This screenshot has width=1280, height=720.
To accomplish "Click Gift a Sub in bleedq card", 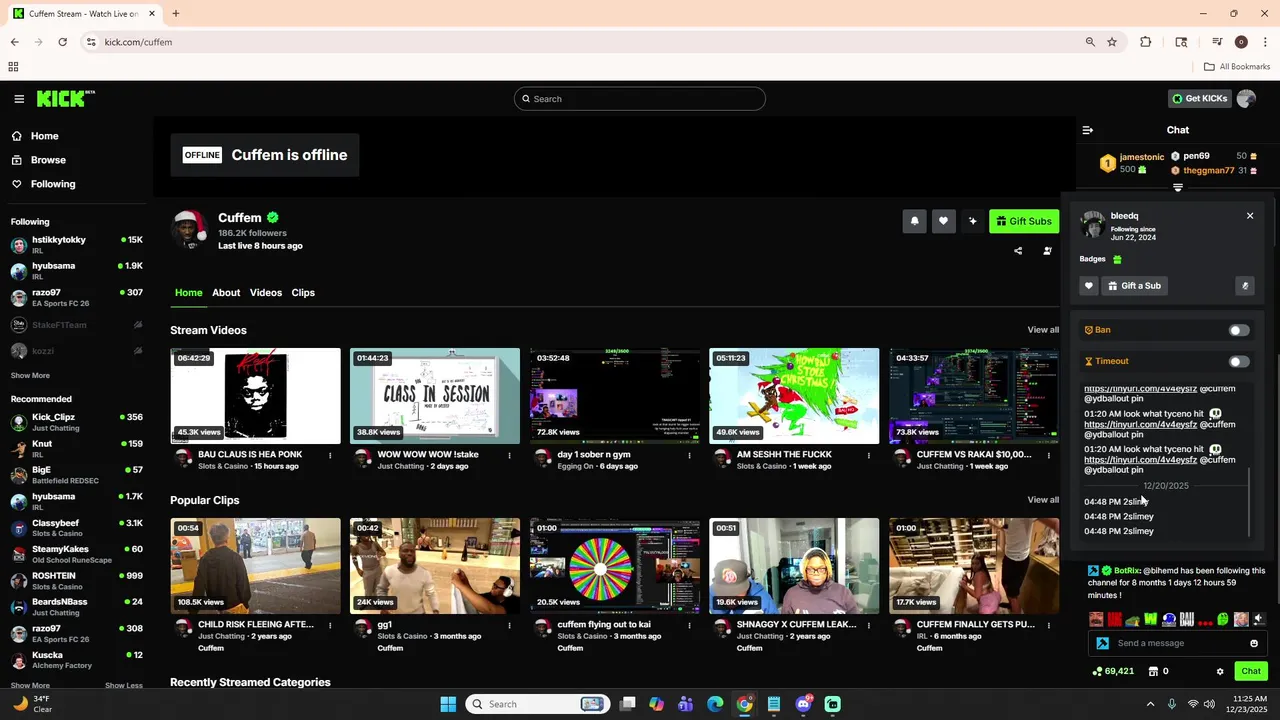I will (x=1133, y=286).
